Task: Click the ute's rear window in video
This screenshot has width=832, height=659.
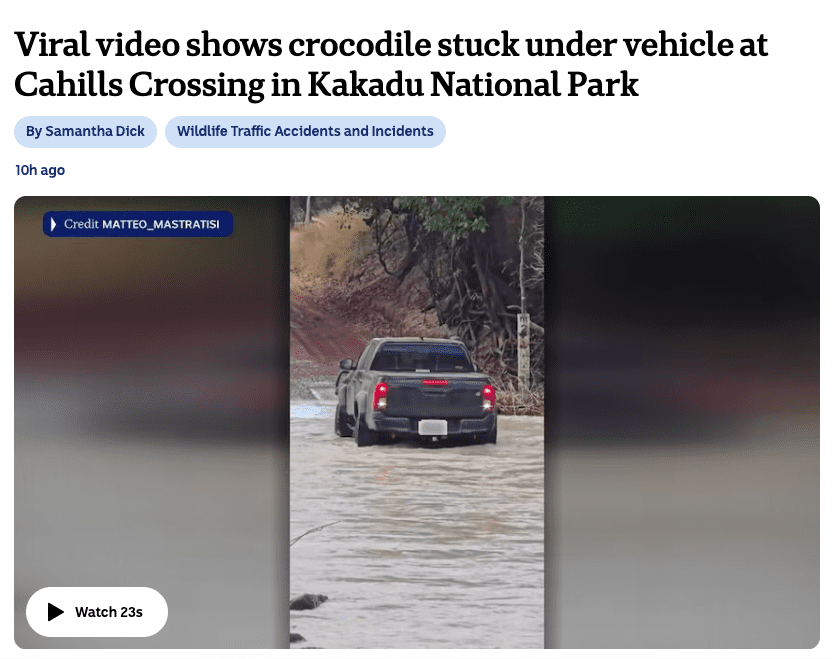Action: coord(422,357)
